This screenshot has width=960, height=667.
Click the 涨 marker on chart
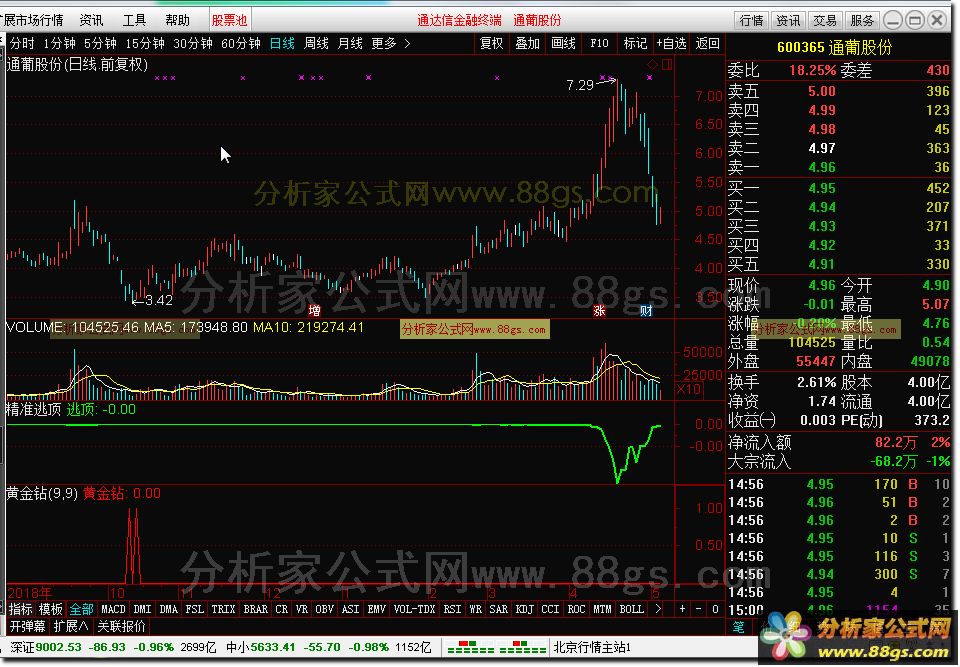(x=599, y=311)
